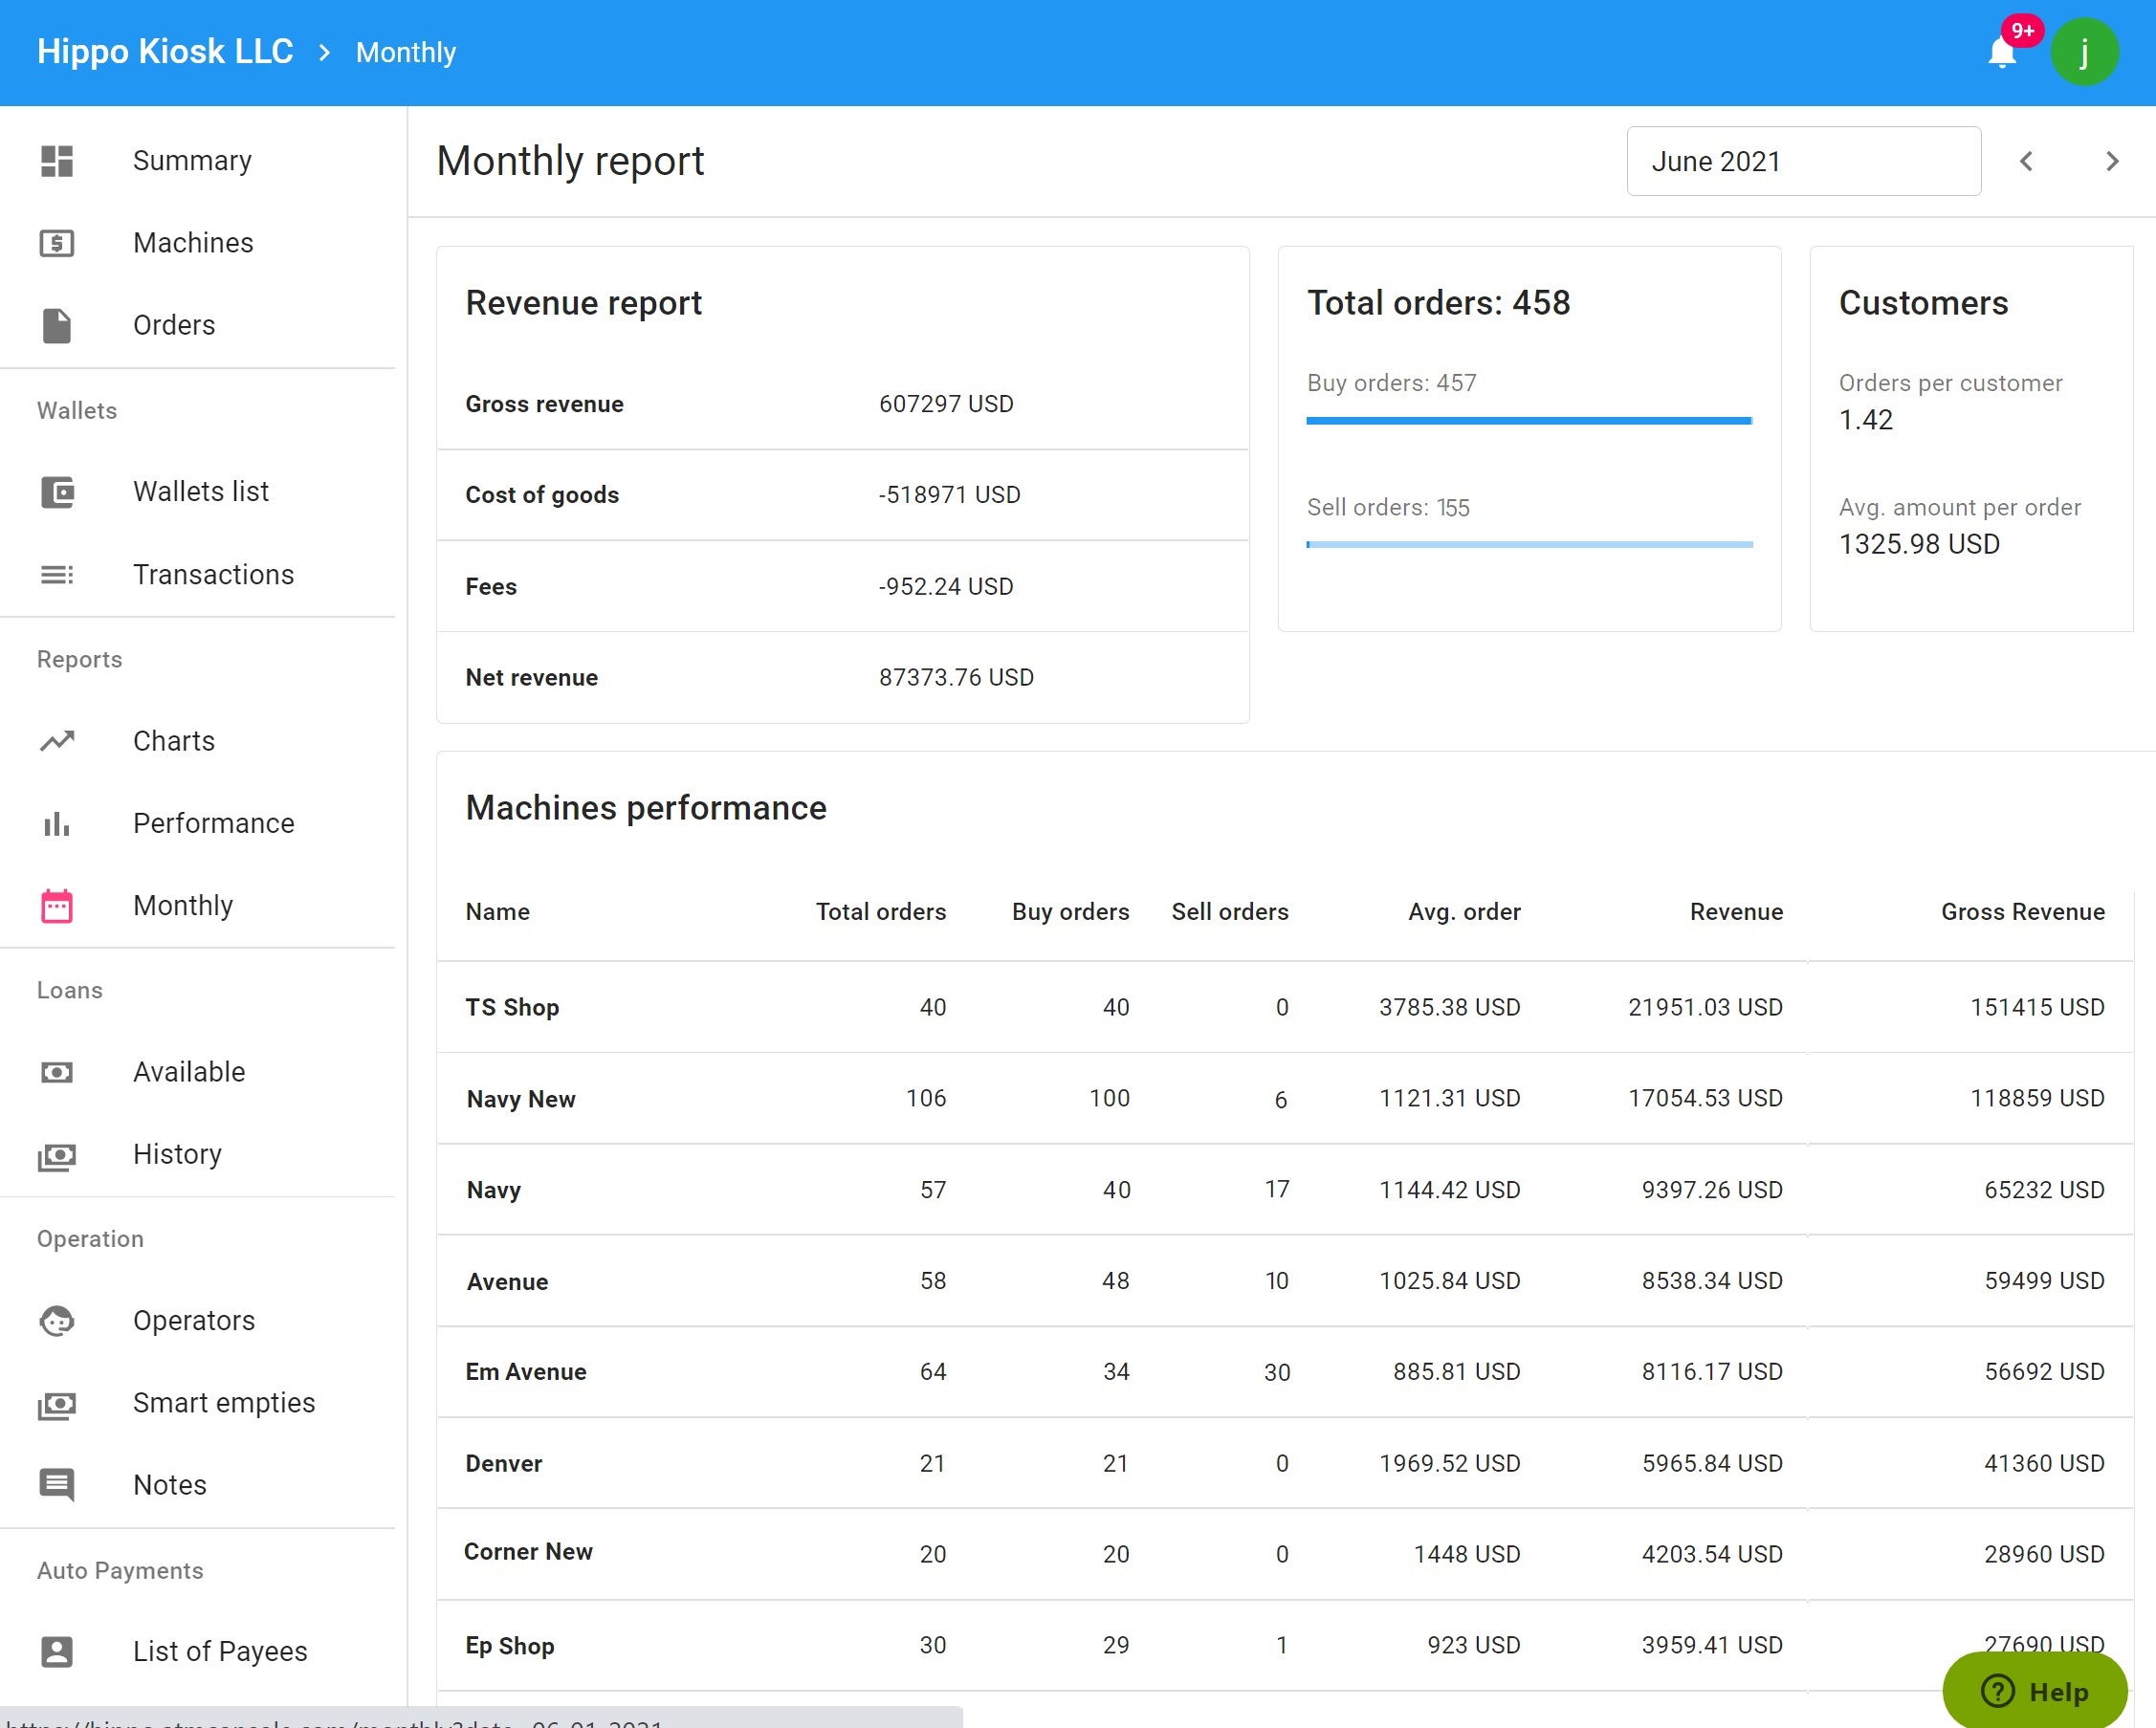The image size is (2156, 1728).
Task: Click the notification bell with 9+ badge
Action: point(2001,52)
